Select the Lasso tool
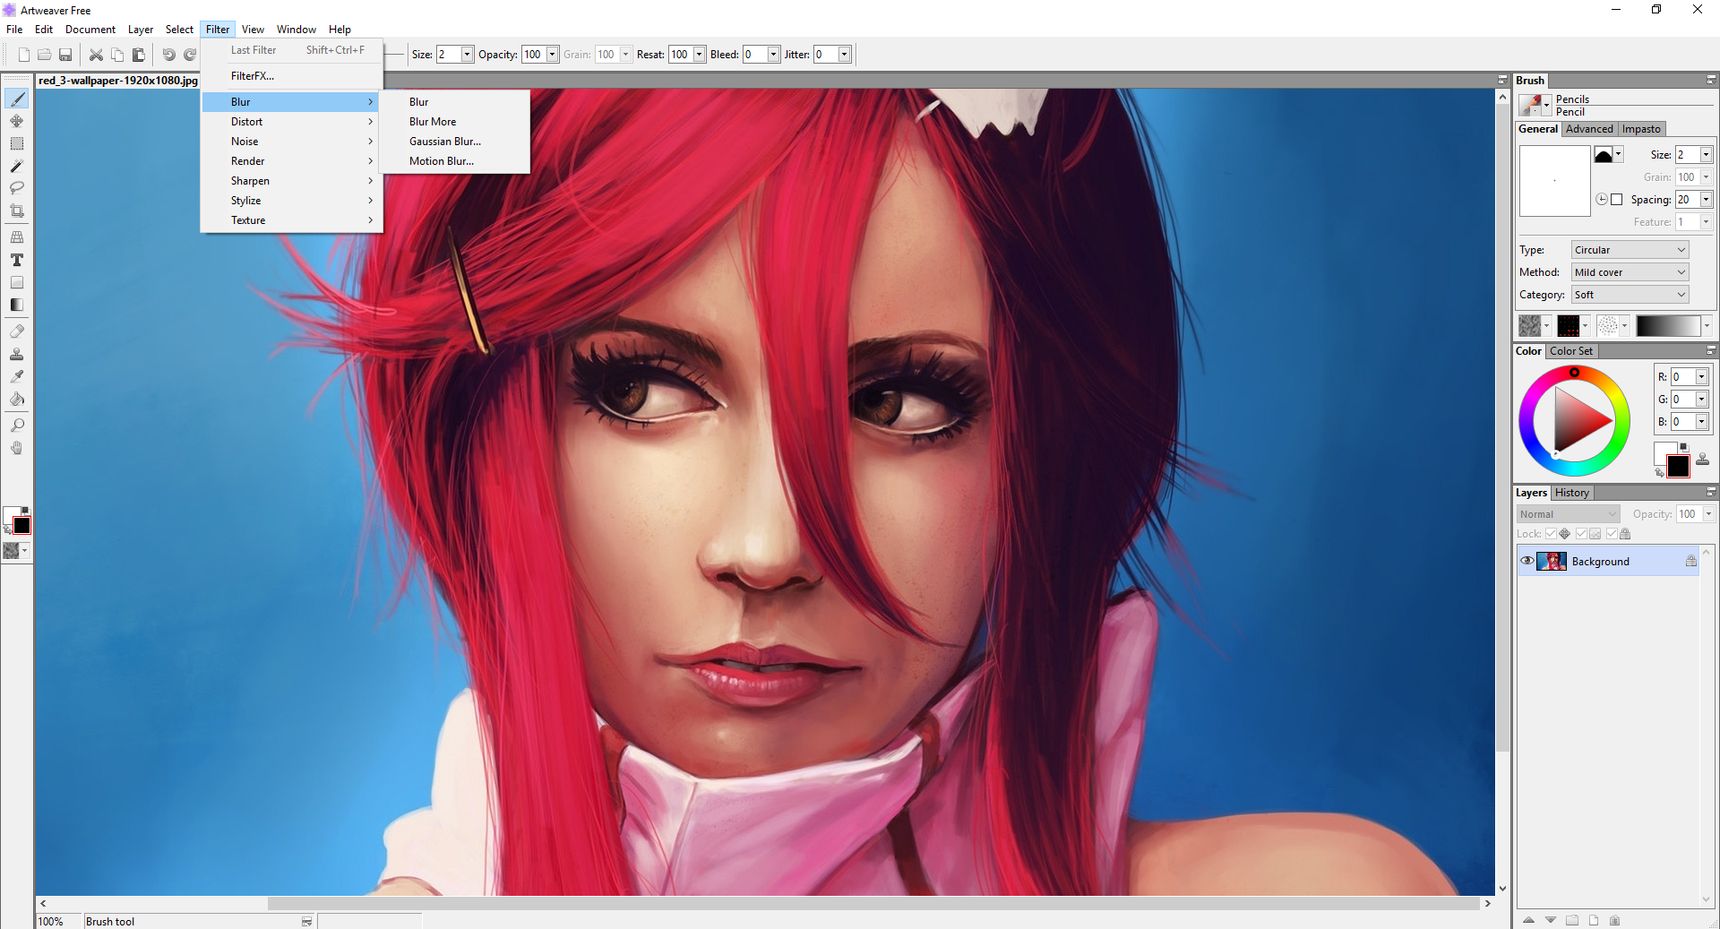Viewport: 1720px width, 929px height. [x=17, y=188]
